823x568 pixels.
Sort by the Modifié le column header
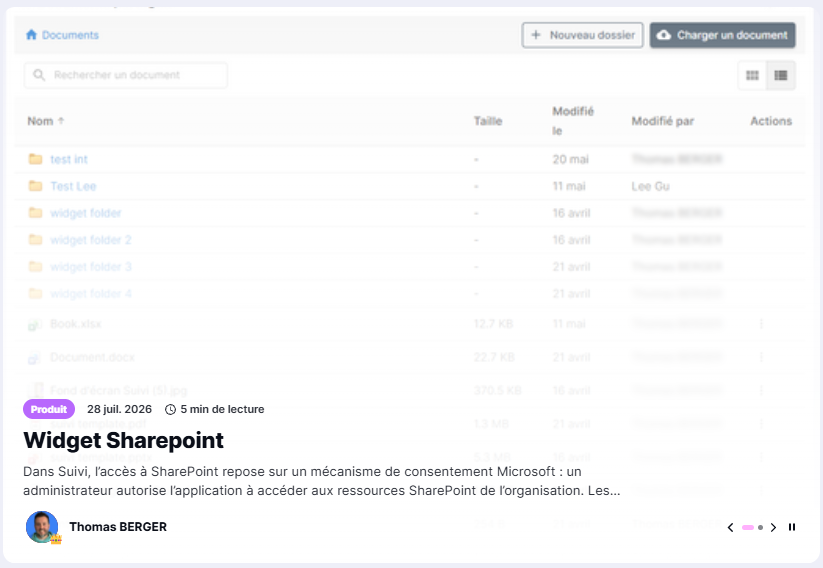point(573,121)
